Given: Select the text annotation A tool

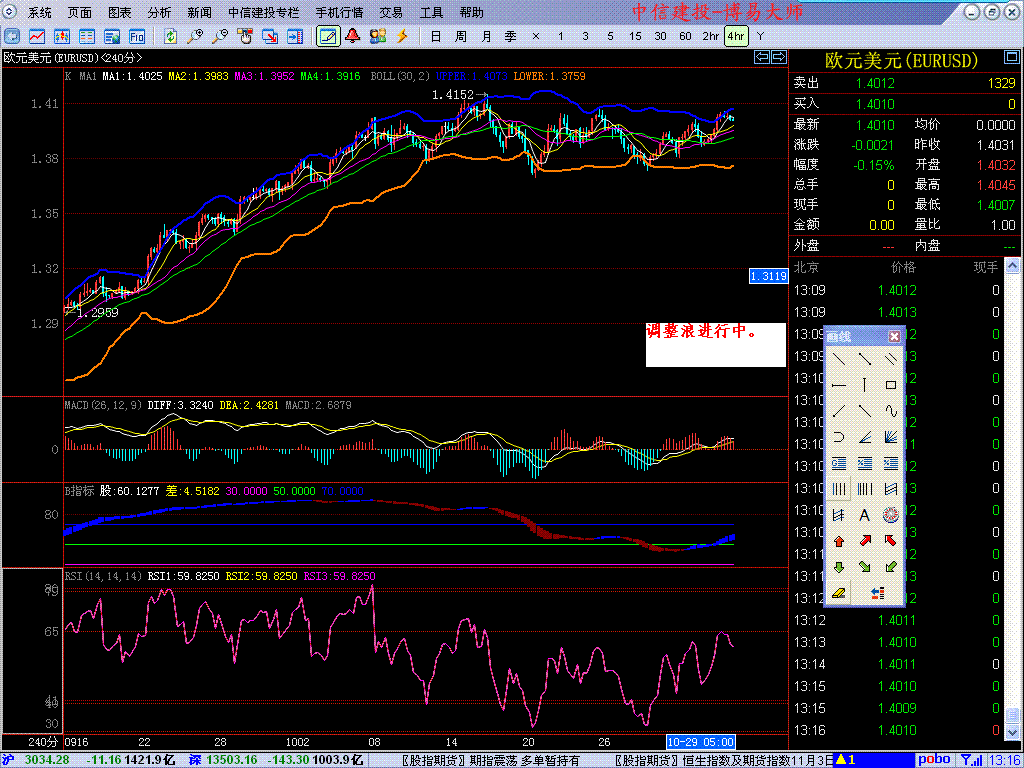Looking at the screenshot, I should (x=865, y=515).
